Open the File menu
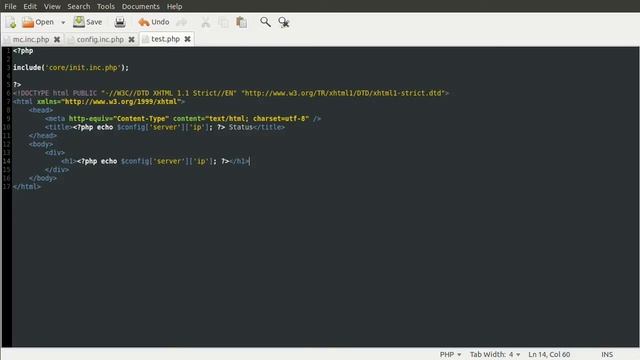The image size is (640, 360). point(10,7)
